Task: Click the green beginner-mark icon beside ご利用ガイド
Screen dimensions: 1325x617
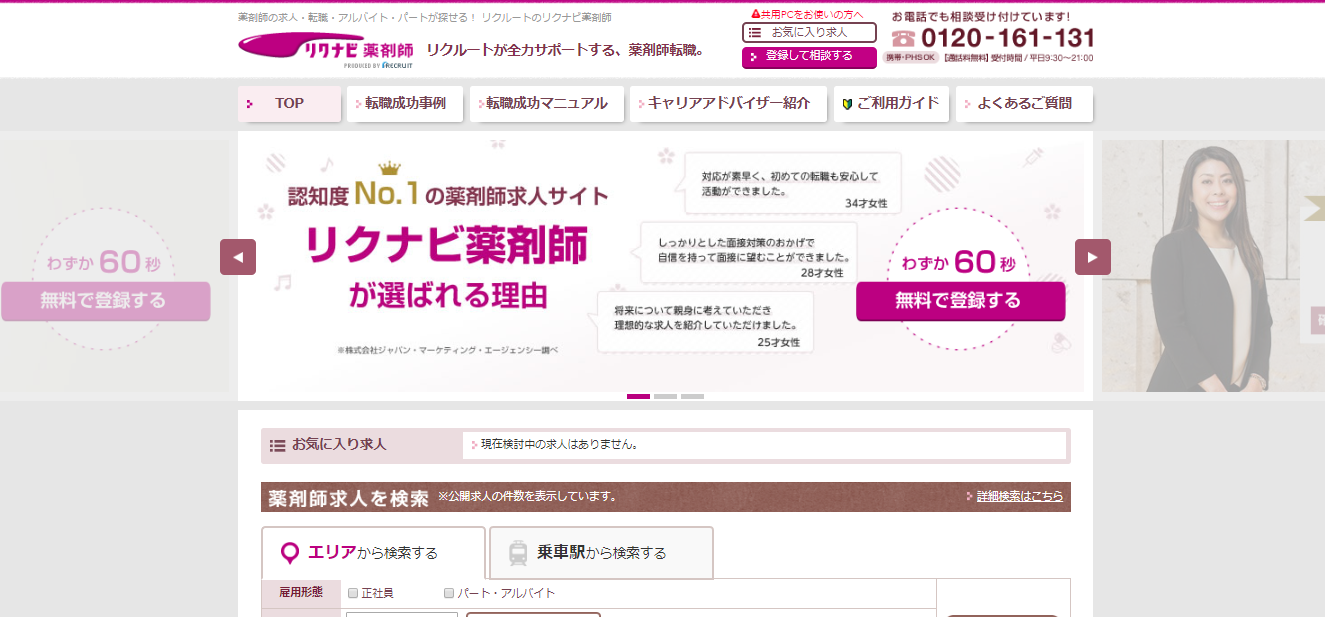Action: coord(846,104)
